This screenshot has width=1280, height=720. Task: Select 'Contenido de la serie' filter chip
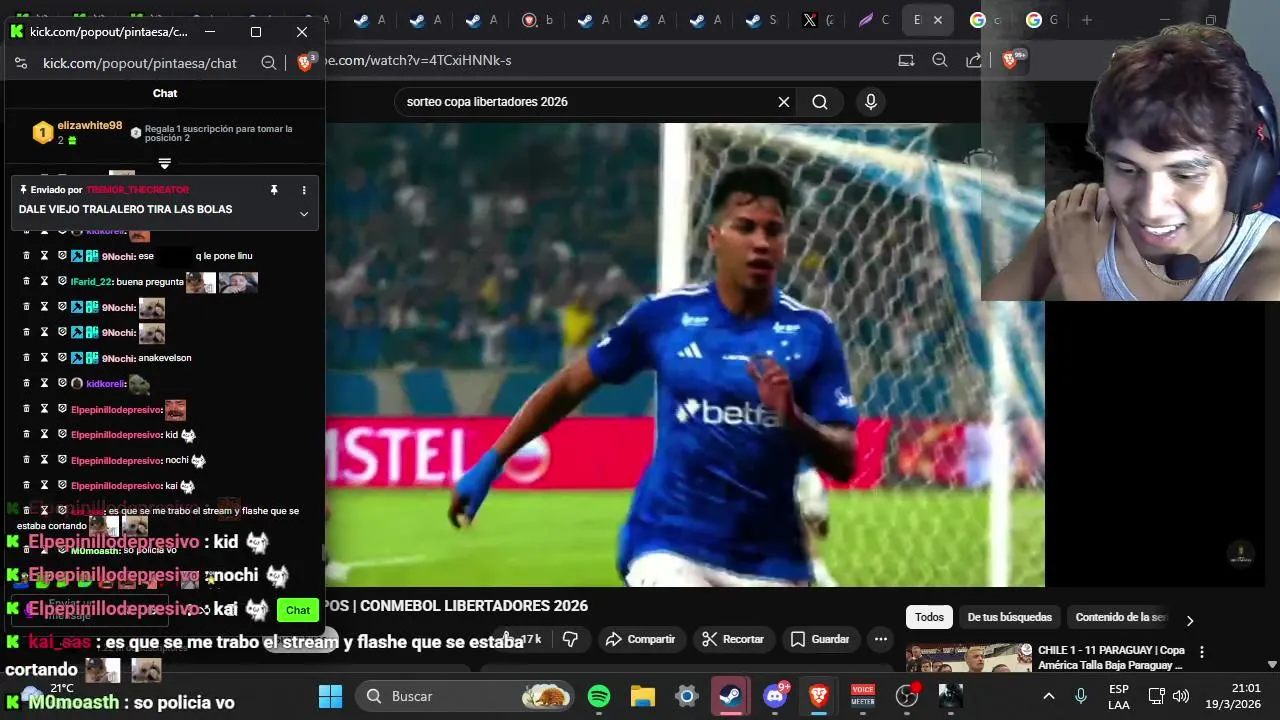(1121, 617)
